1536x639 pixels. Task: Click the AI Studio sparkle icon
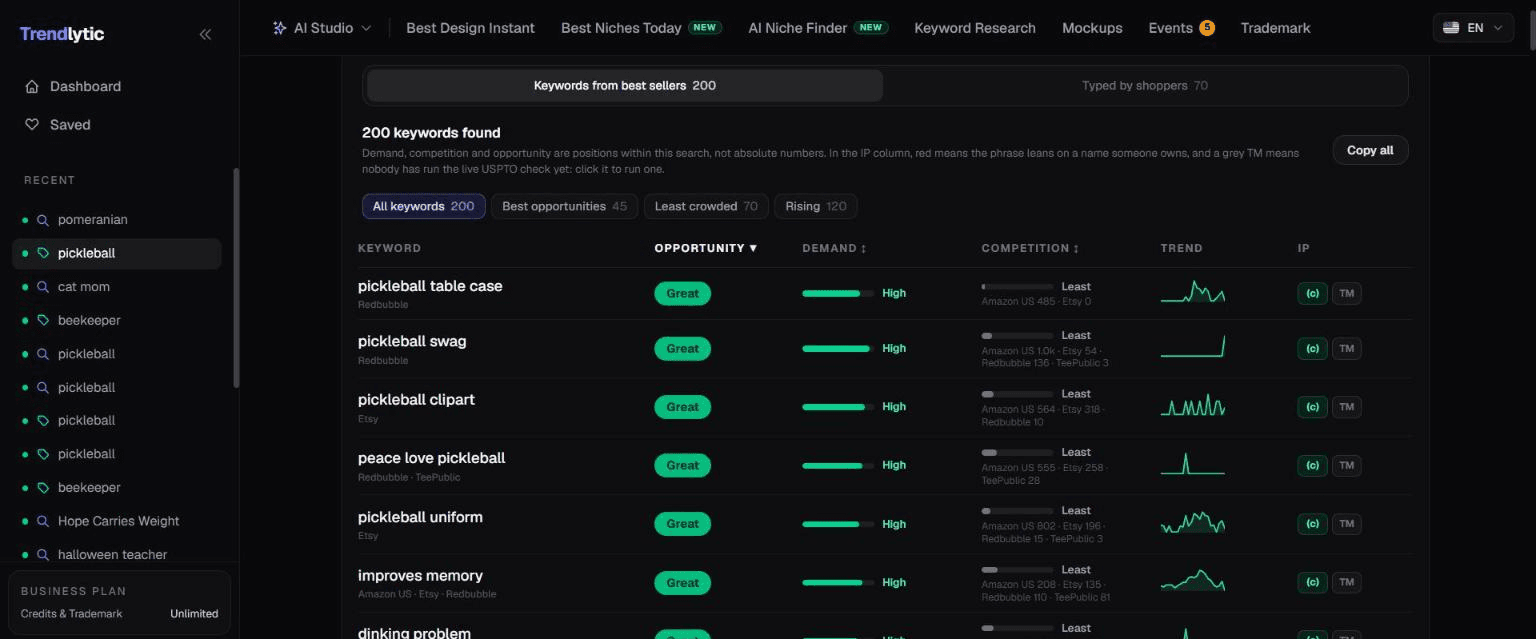point(280,28)
